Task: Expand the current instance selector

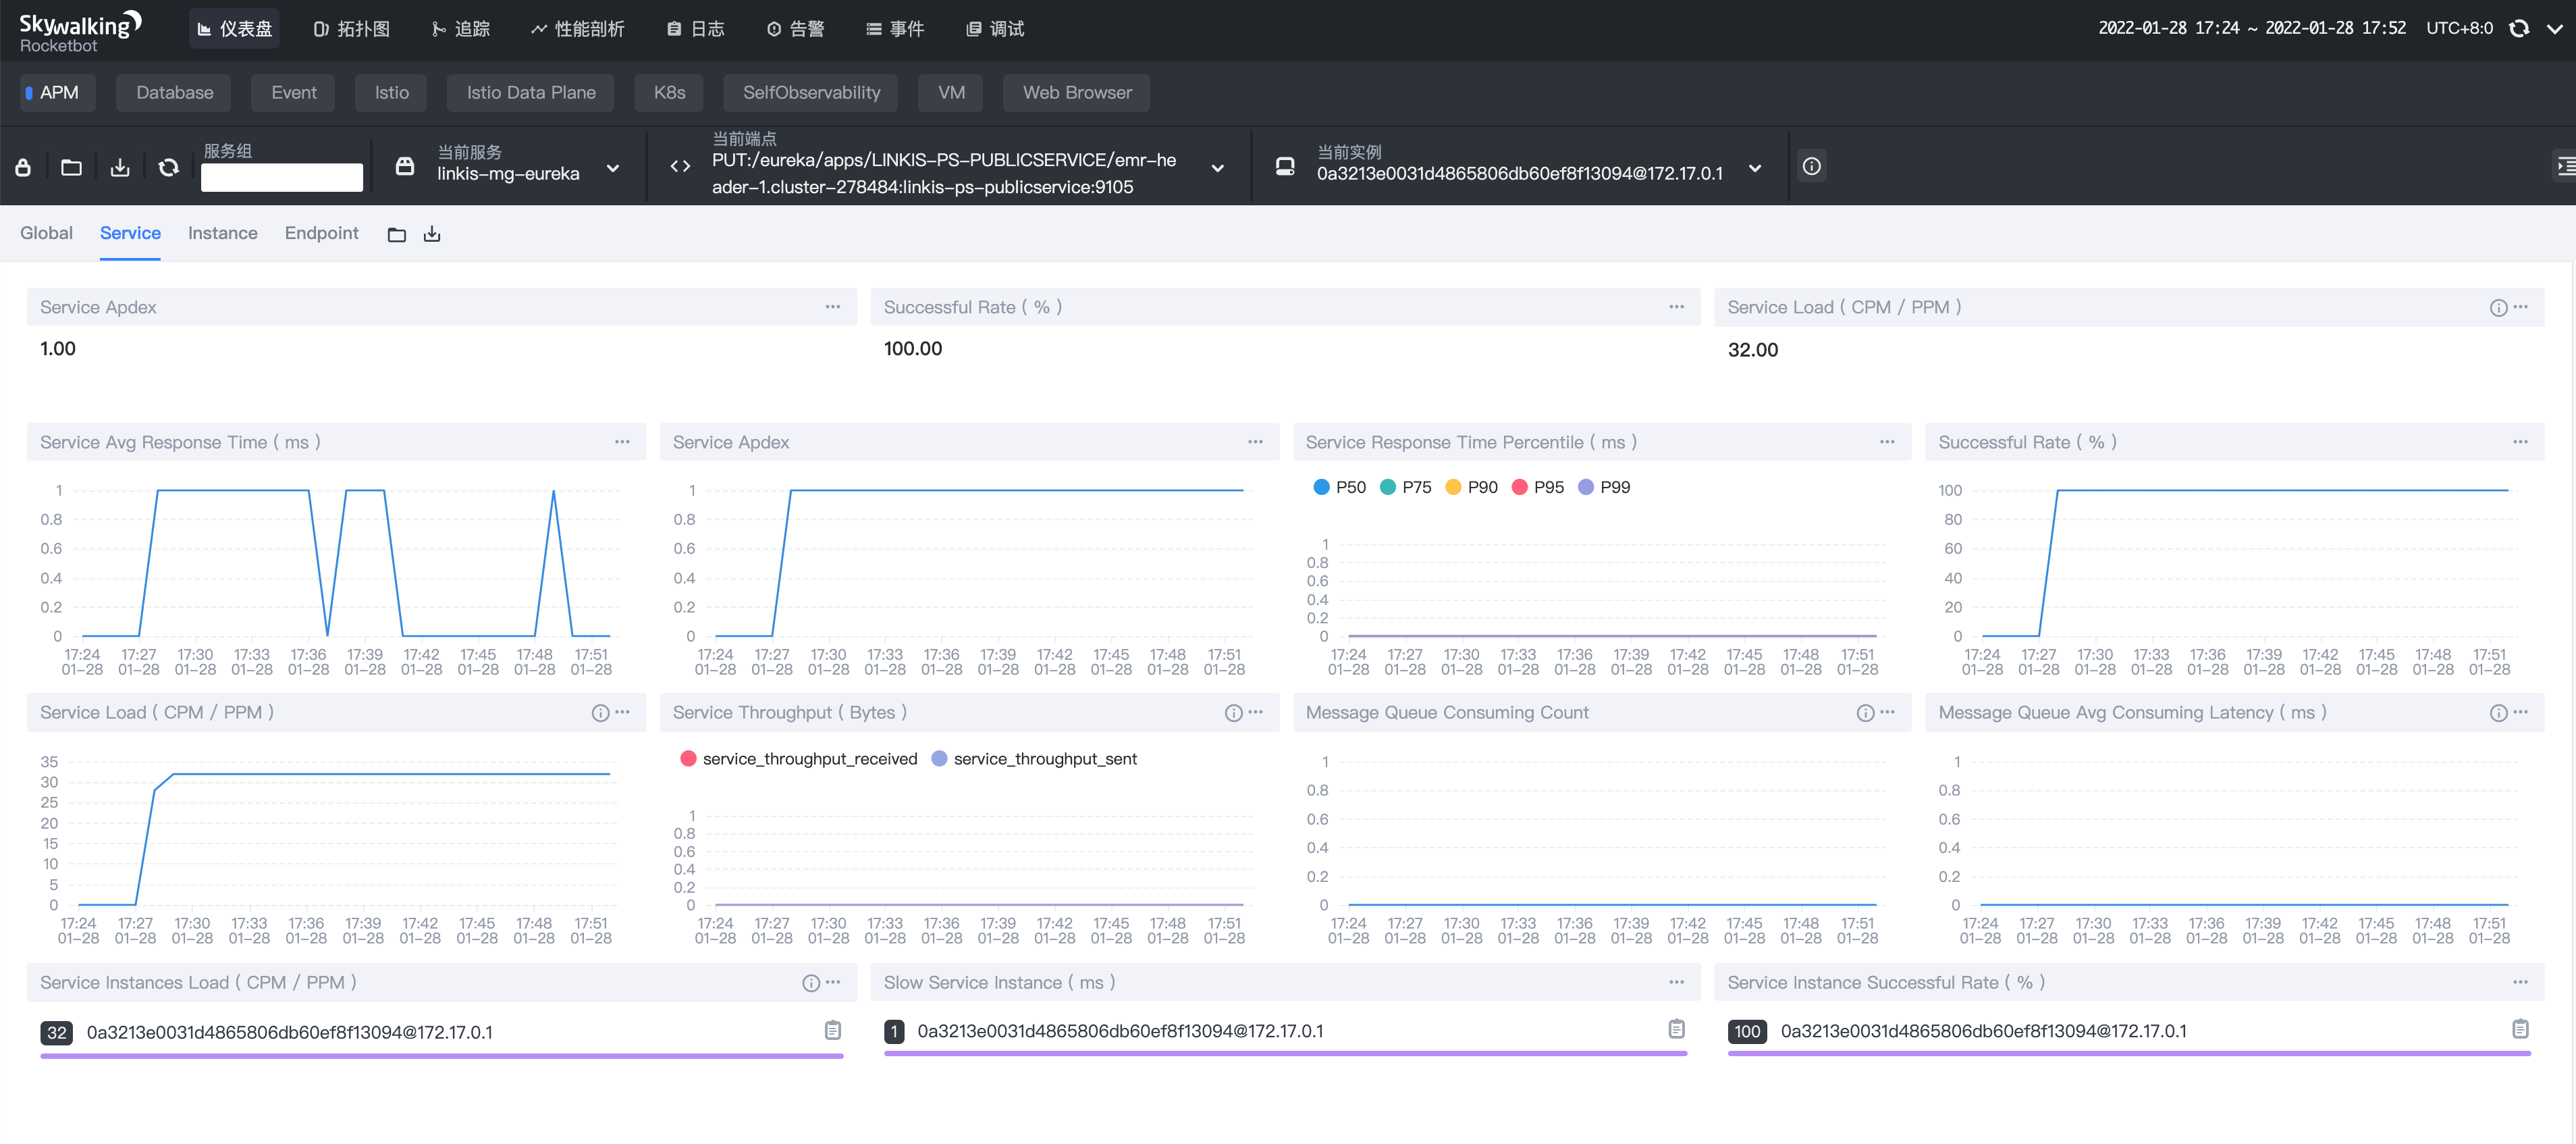Action: [x=1754, y=168]
